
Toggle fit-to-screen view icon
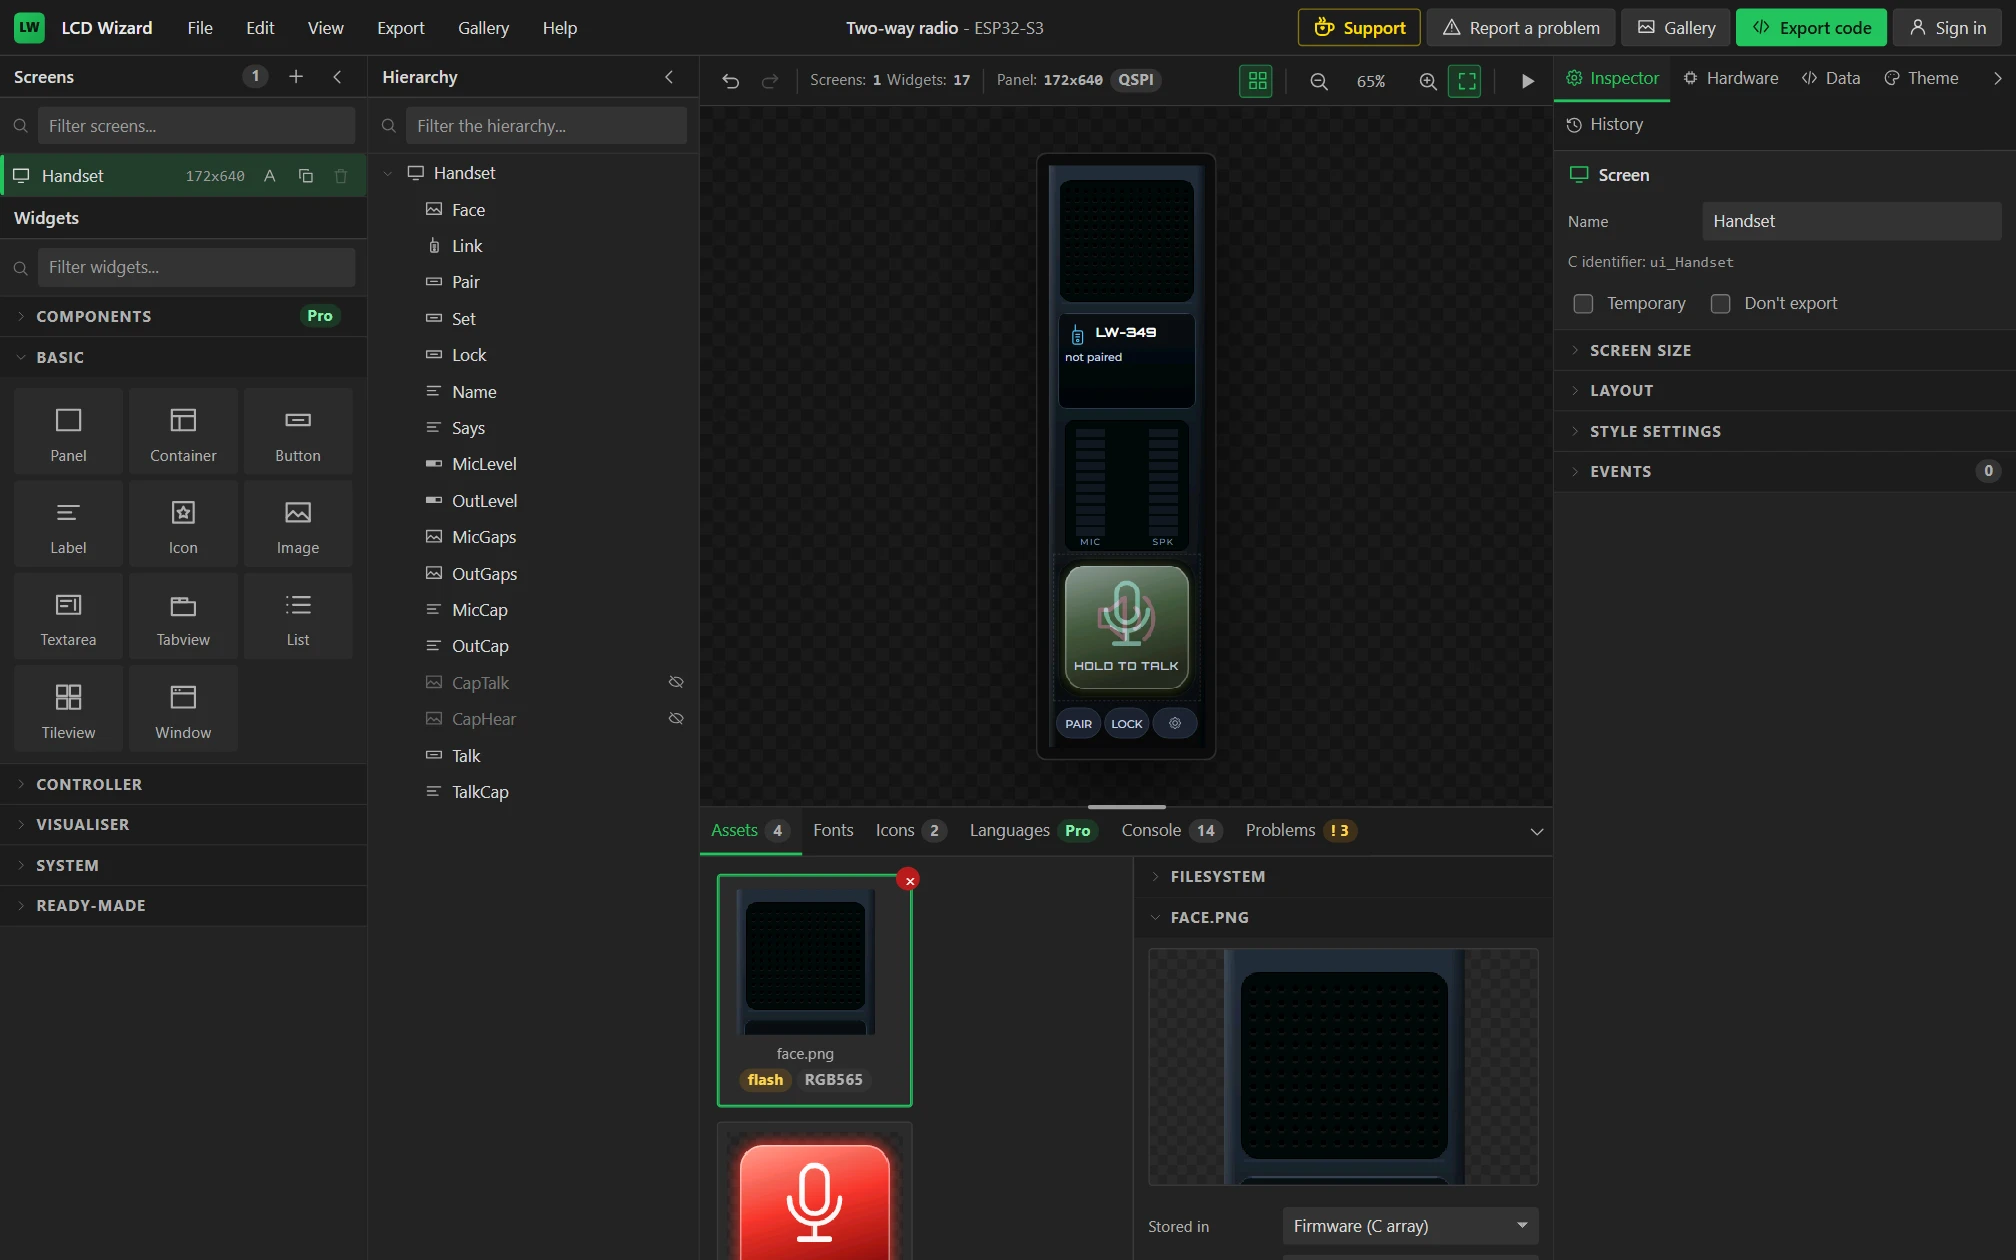coord(1466,81)
